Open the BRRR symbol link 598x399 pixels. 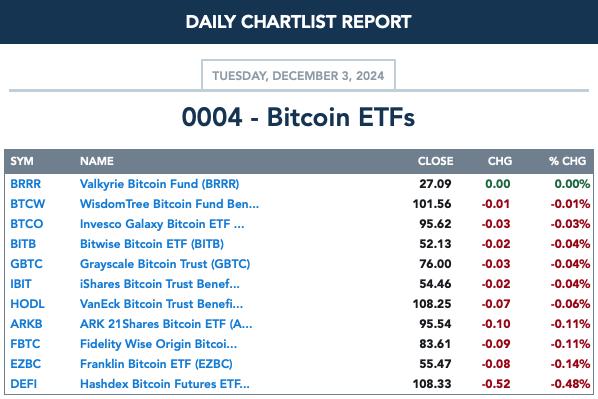(x=26, y=184)
